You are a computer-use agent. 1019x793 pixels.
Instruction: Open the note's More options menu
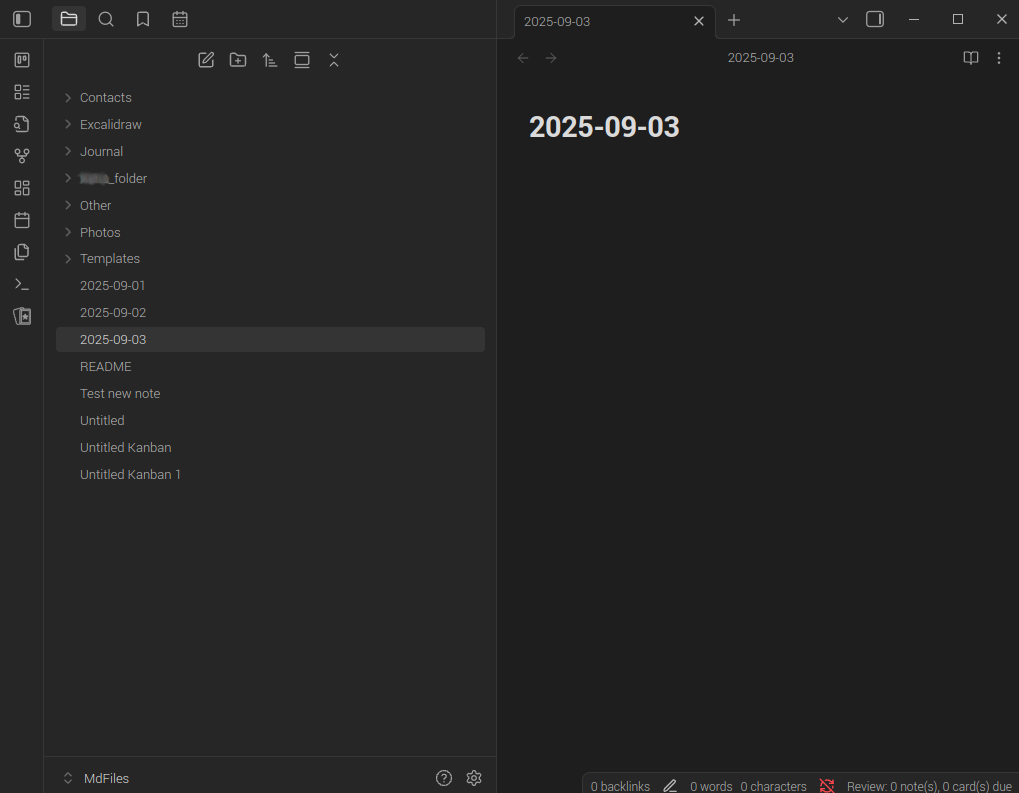[999, 58]
